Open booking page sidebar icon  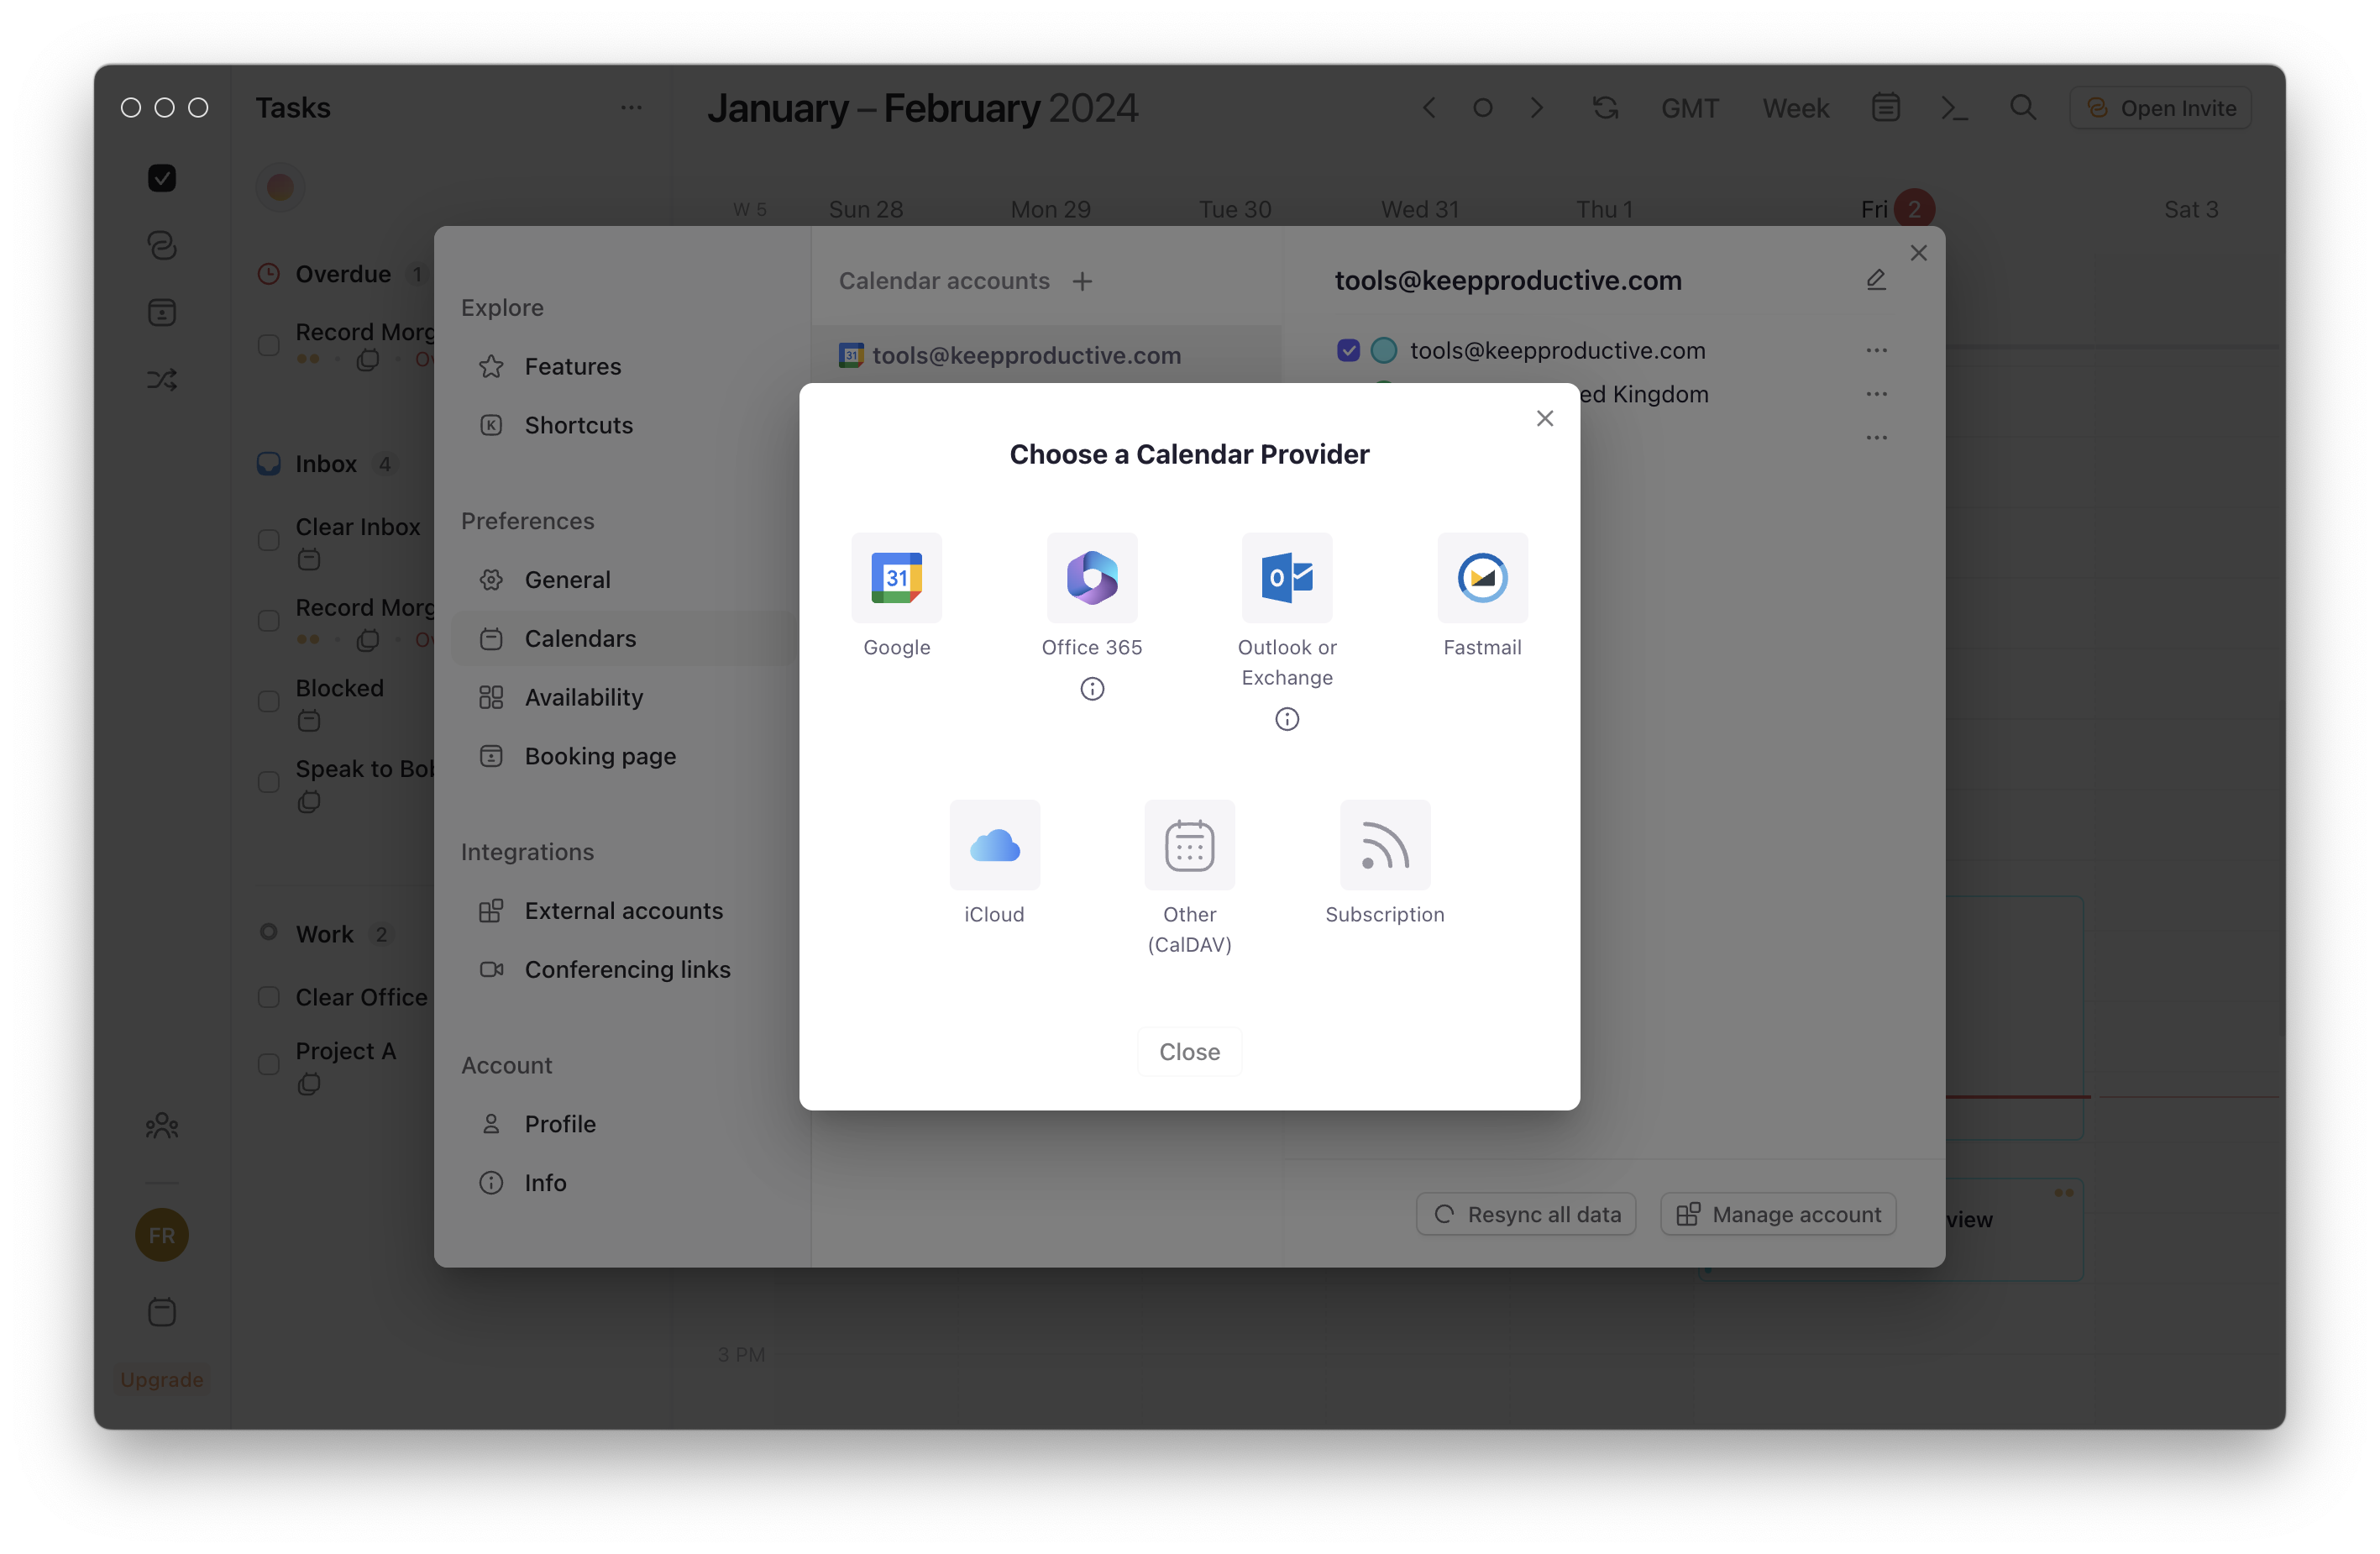coord(162,313)
